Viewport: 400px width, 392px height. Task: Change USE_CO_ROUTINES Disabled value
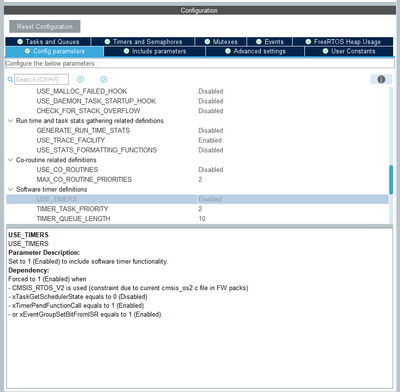tap(211, 170)
